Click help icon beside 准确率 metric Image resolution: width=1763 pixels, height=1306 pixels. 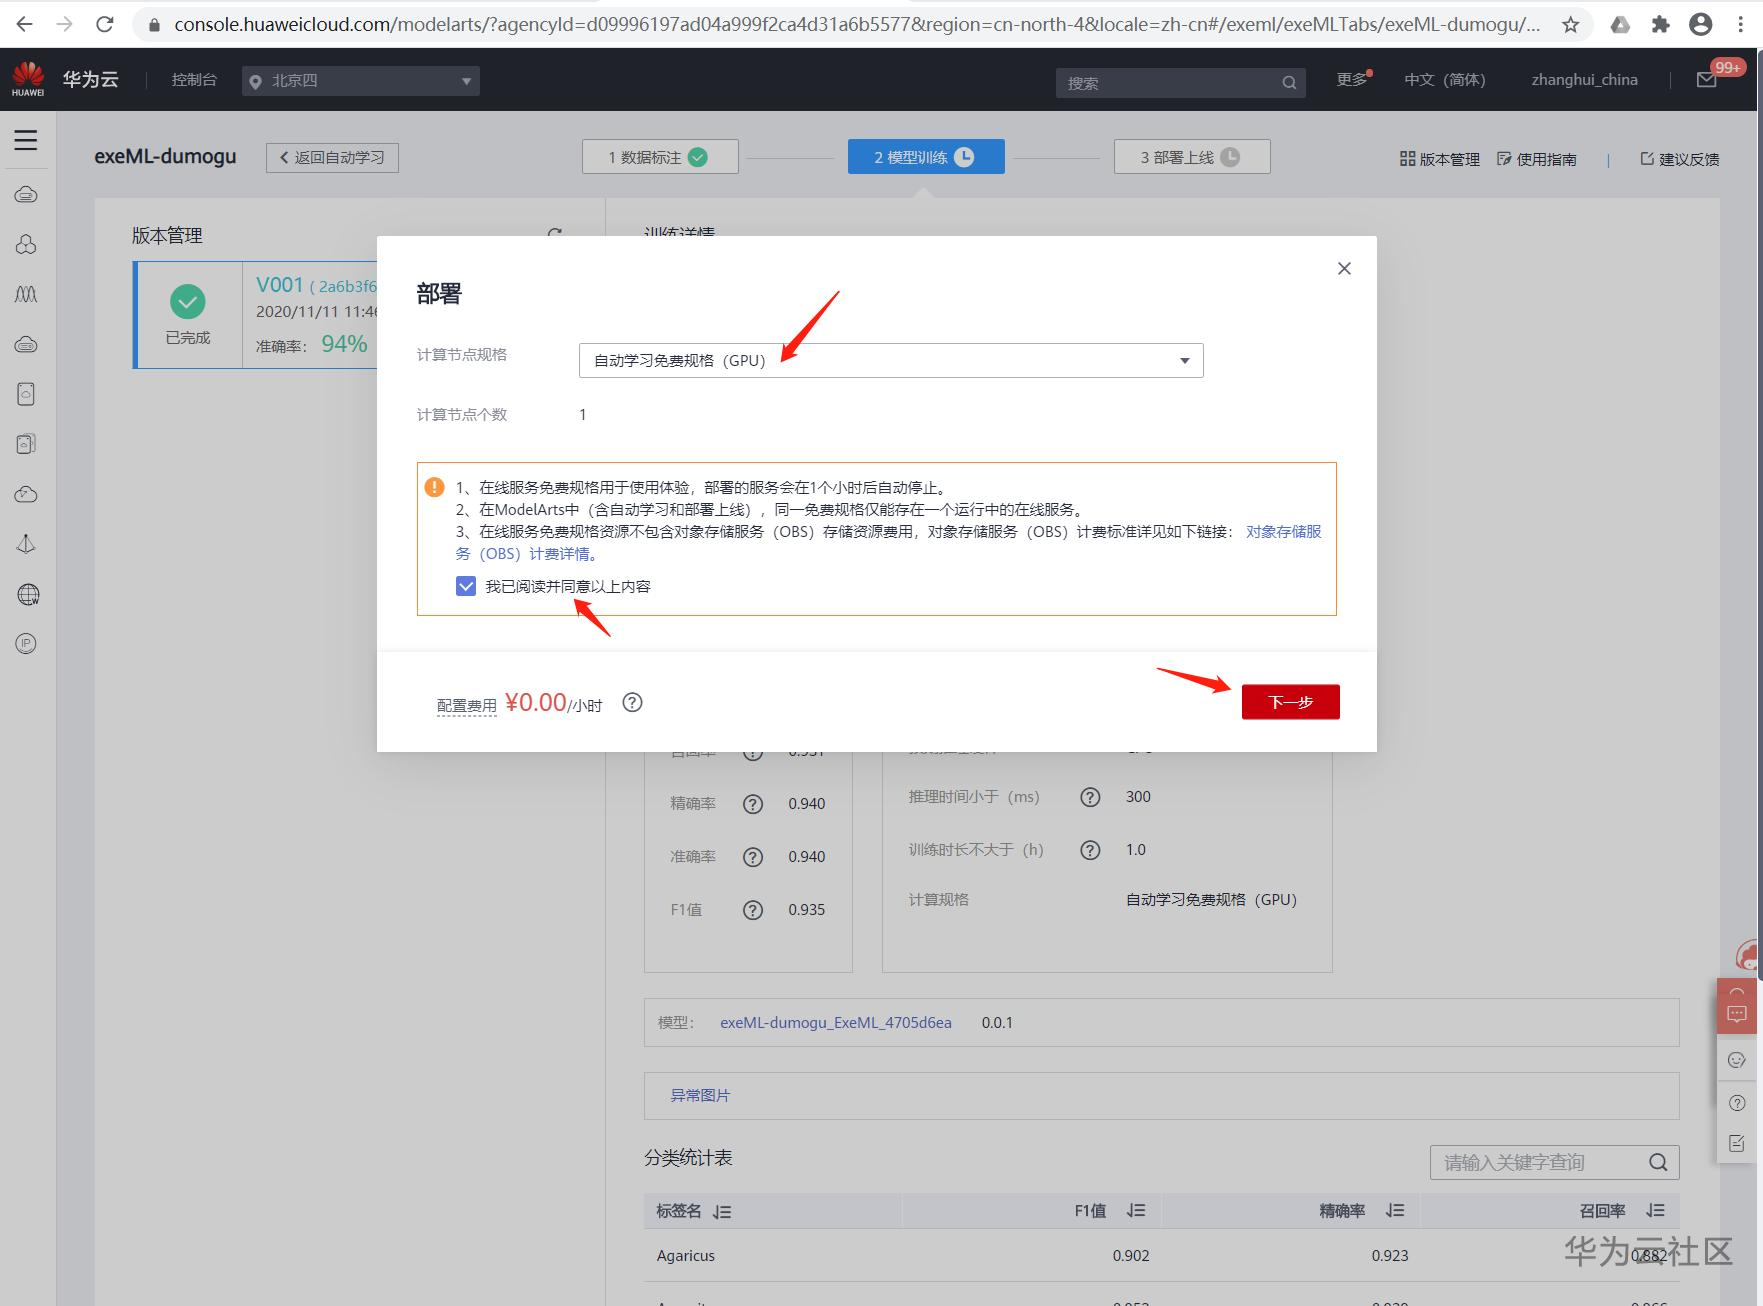pos(753,857)
